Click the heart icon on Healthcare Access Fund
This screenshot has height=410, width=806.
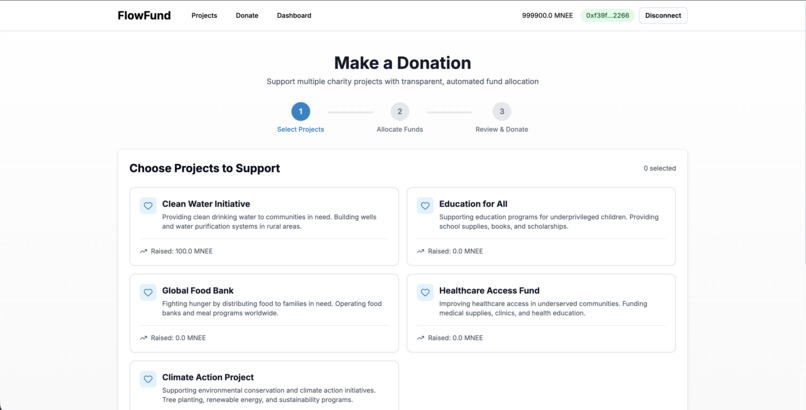[x=425, y=292]
